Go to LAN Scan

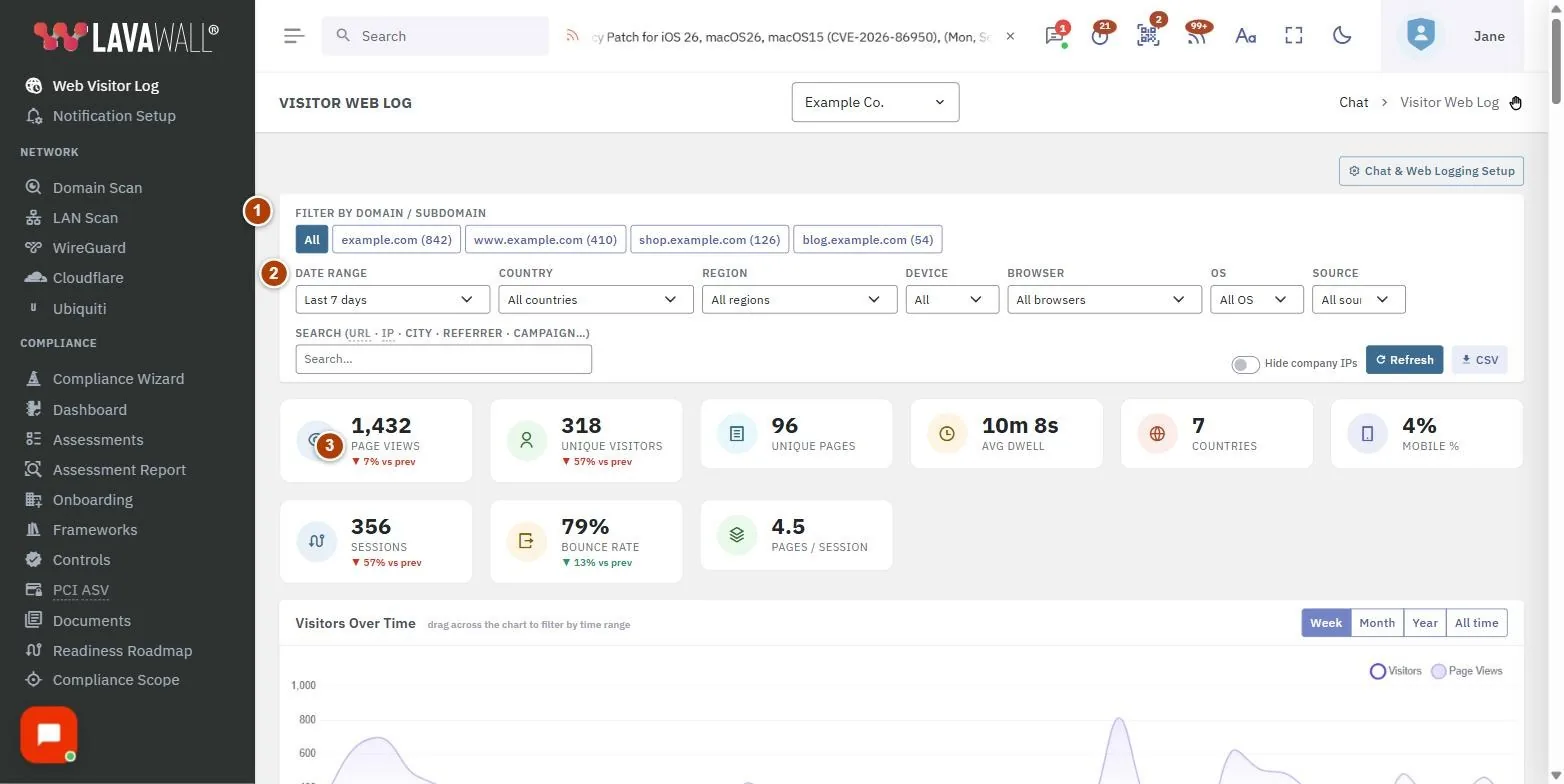[72, 218]
